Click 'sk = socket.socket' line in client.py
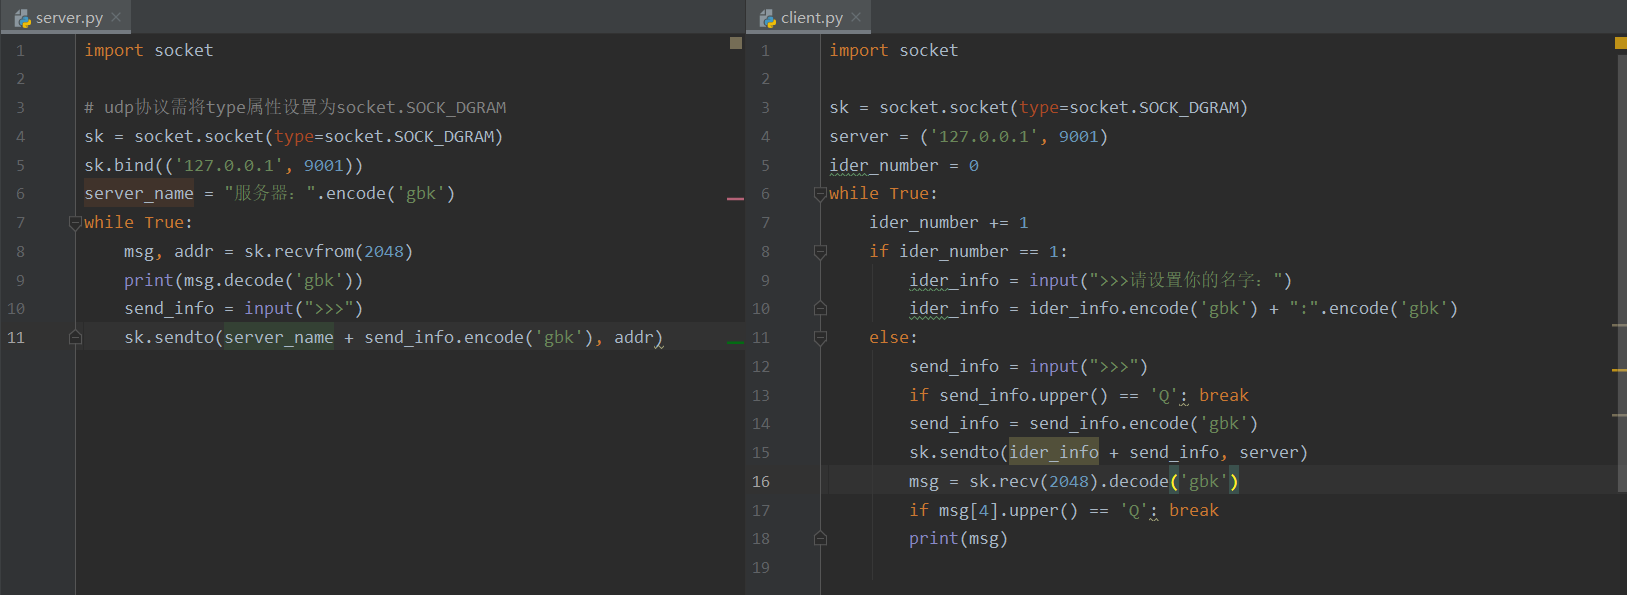Viewport: 1627px width, 595px height. pyautogui.click(x=1038, y=108)
